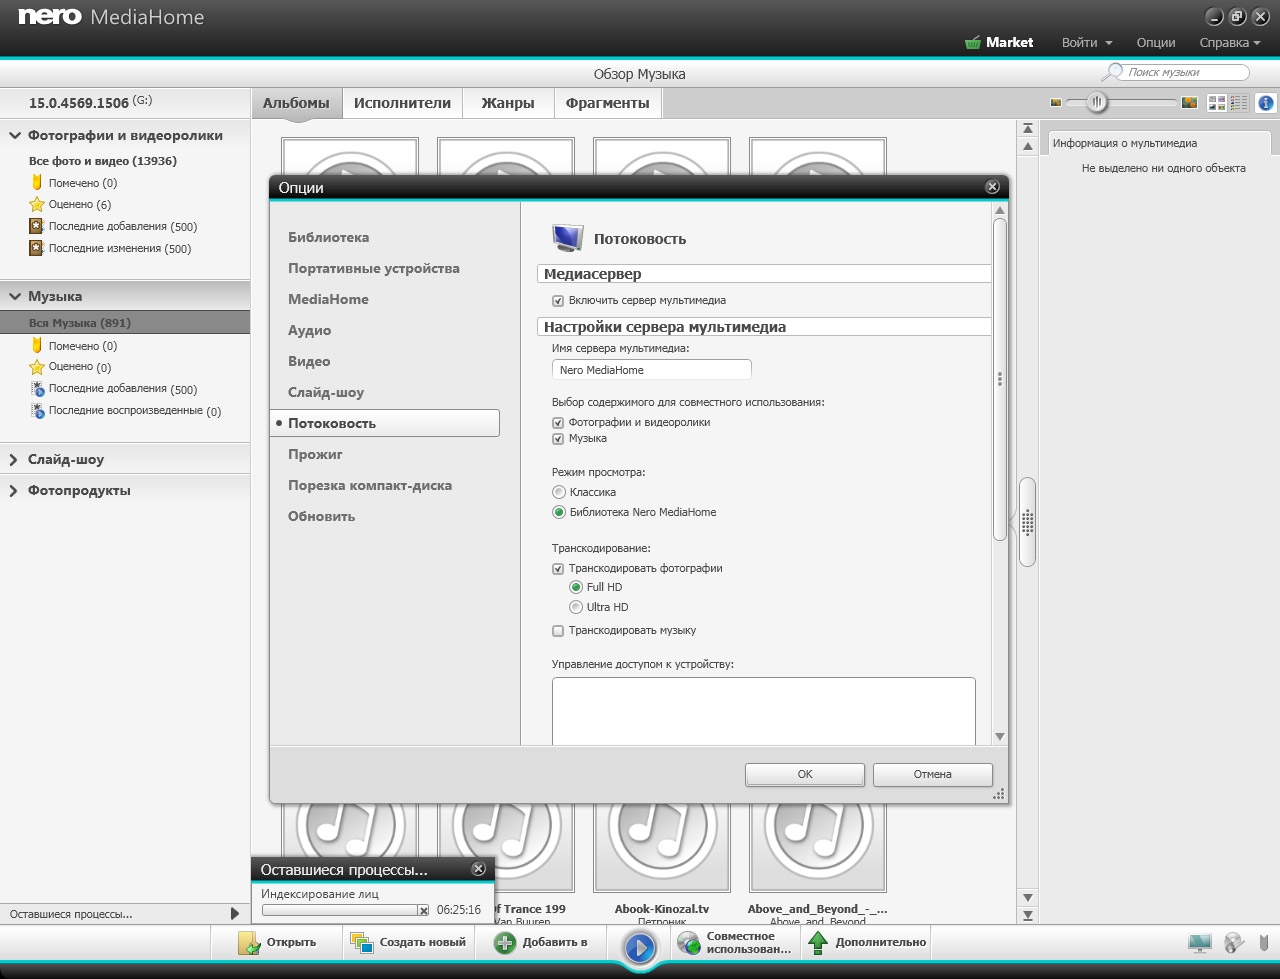This screenshot has width=1280, height=979.
Task: Select Вся Музыка (891)
Action: point(125,323)
